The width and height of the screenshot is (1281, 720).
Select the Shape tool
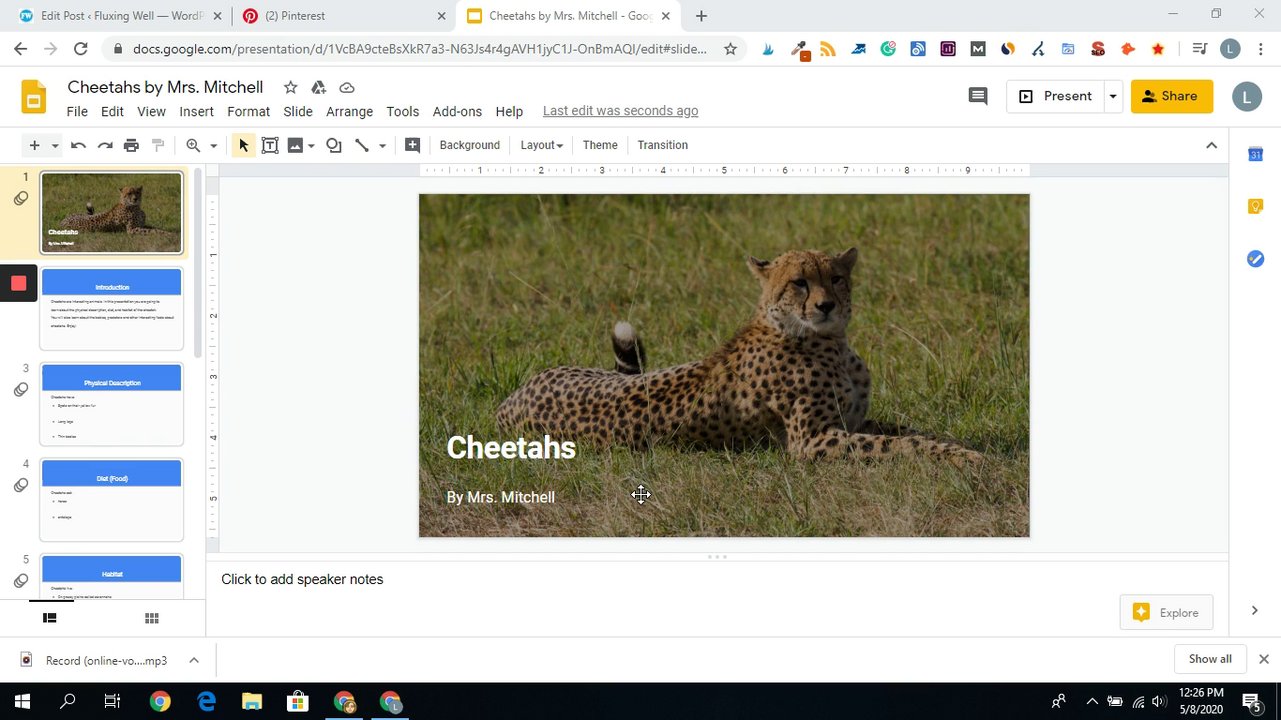(334, 145)
